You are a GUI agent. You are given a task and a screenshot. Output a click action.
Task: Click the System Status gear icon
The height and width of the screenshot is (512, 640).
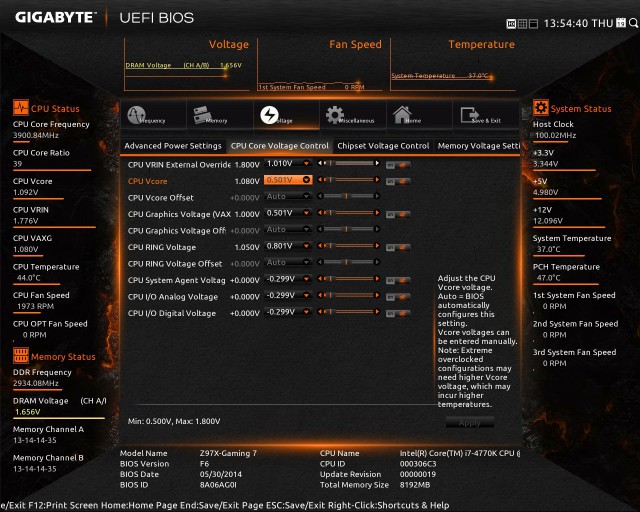(541, 108)
